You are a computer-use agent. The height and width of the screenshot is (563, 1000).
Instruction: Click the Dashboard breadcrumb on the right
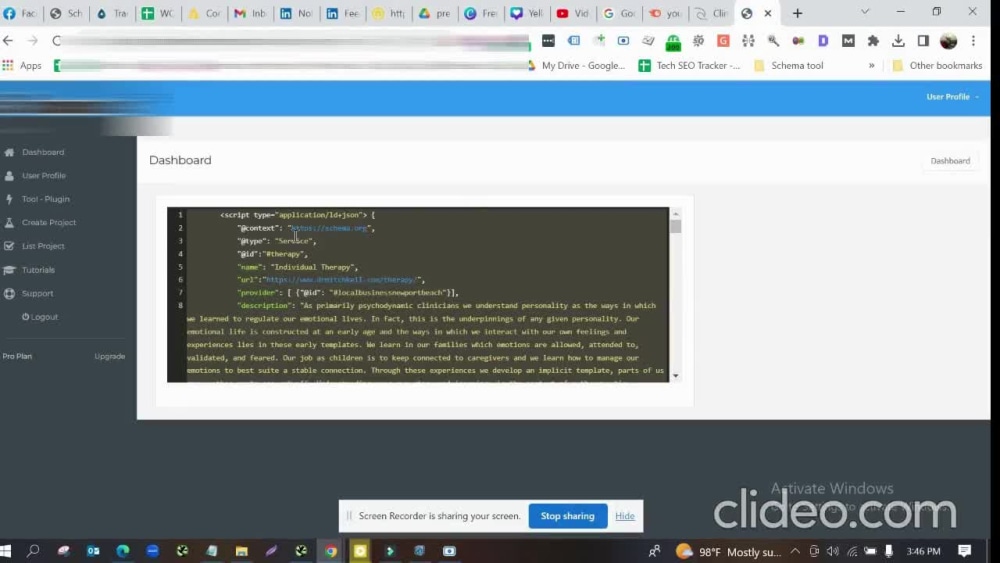click(x=950, y=161)
